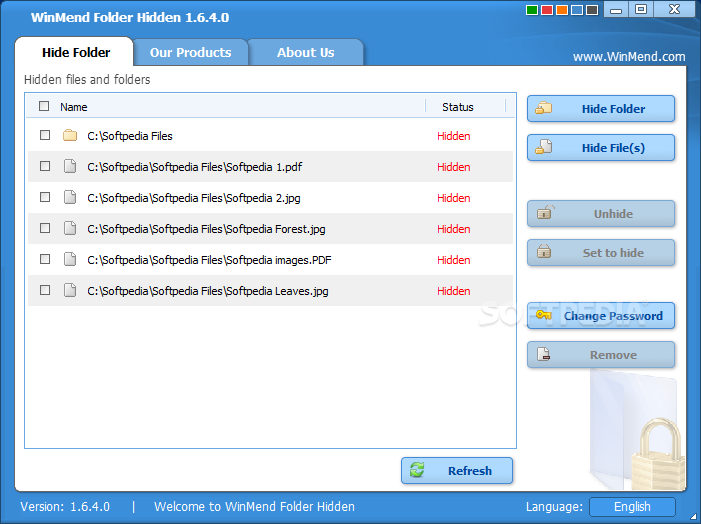
Task: Click the Remove button
Action: tap(601, 355)
